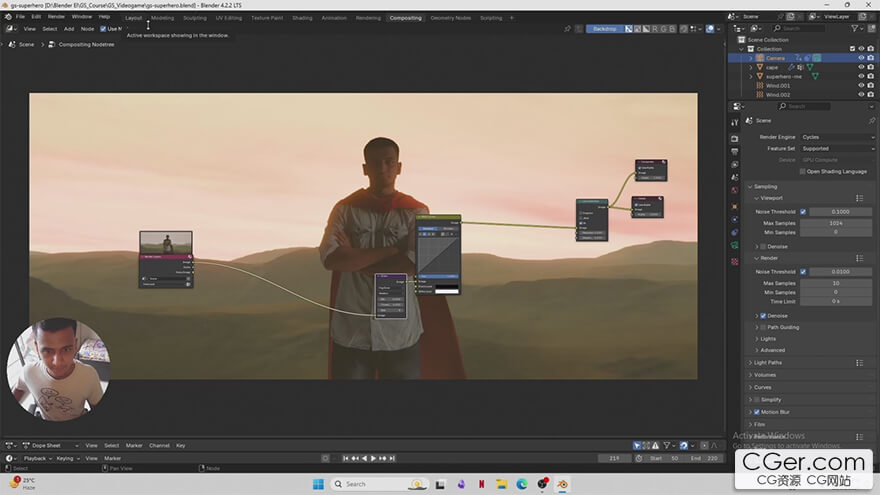Click the Blender logo menu icon
This screenshot has height=495, width=880.
(8, 17)
